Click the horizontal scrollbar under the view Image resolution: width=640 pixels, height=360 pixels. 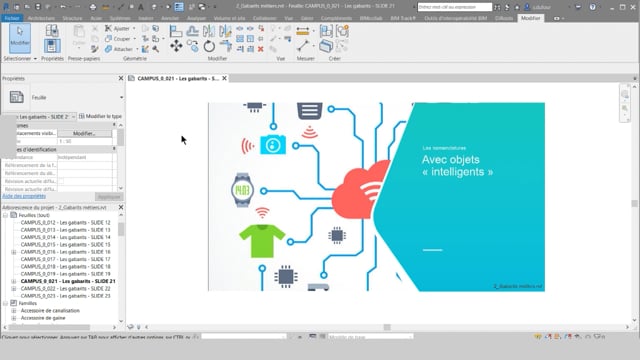click(x=387, y=327)
